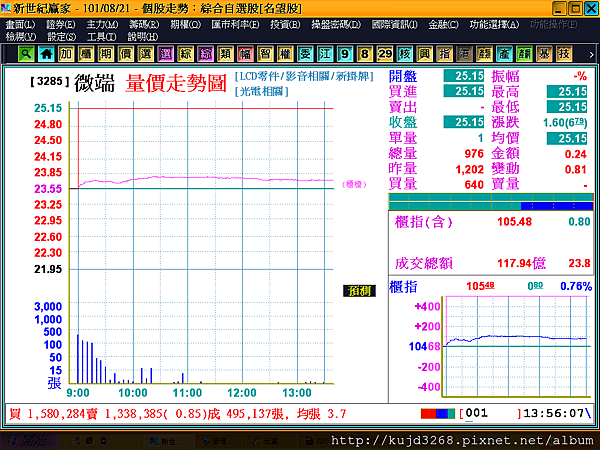Click the 預測 button beside the chart
The height and width of the screenshot is (450, 600).
359,291
